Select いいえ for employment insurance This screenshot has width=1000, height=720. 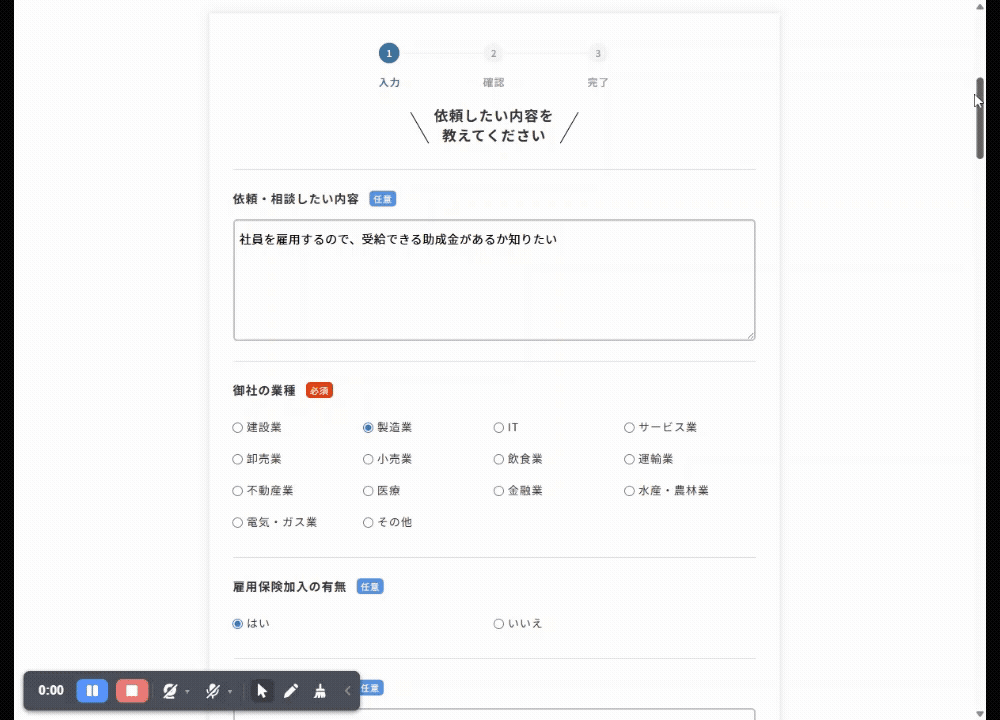click(499, 623)
